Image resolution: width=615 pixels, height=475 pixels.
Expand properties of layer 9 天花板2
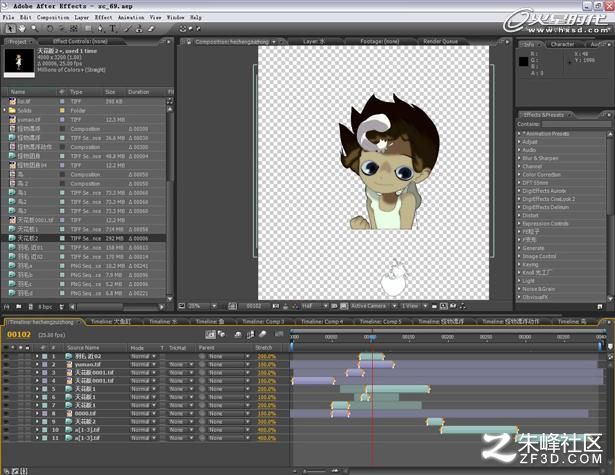pos(37,422)
